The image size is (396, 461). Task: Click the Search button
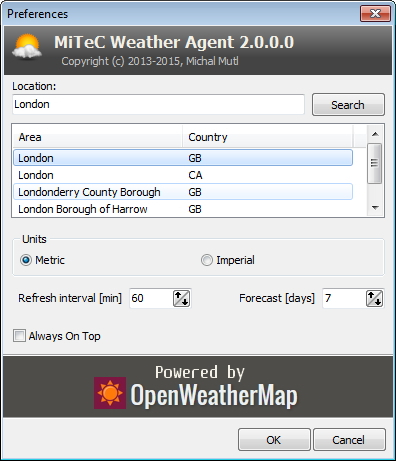(348, 105)
